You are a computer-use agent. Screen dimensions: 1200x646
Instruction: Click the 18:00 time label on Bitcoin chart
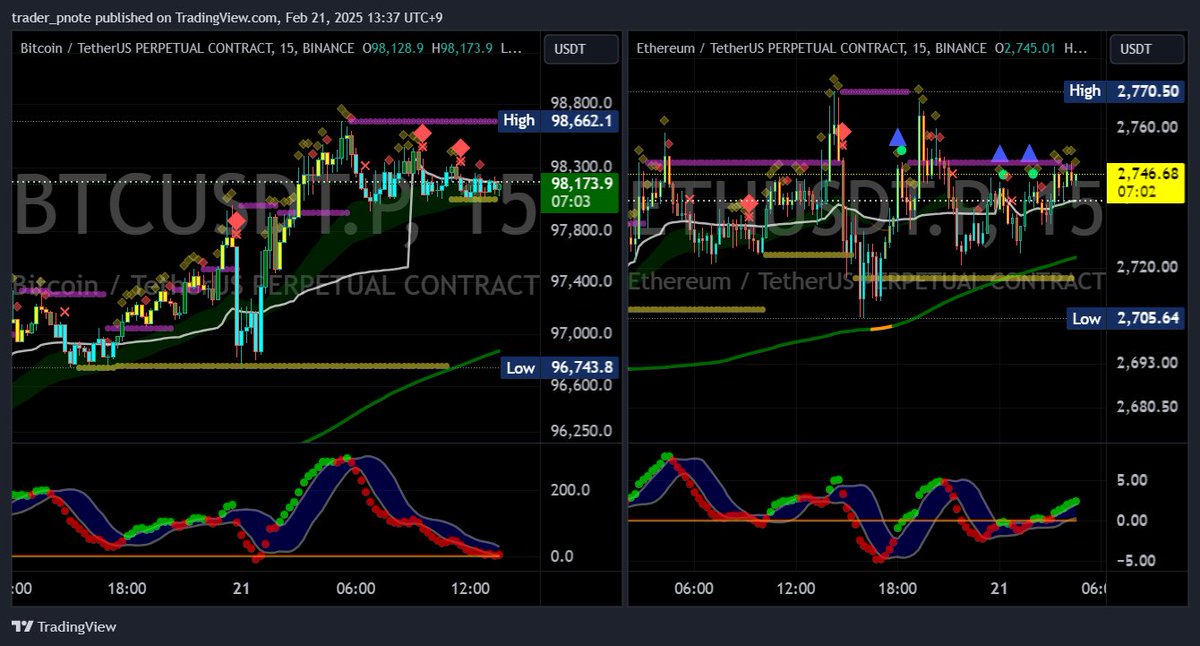[128, 588]
